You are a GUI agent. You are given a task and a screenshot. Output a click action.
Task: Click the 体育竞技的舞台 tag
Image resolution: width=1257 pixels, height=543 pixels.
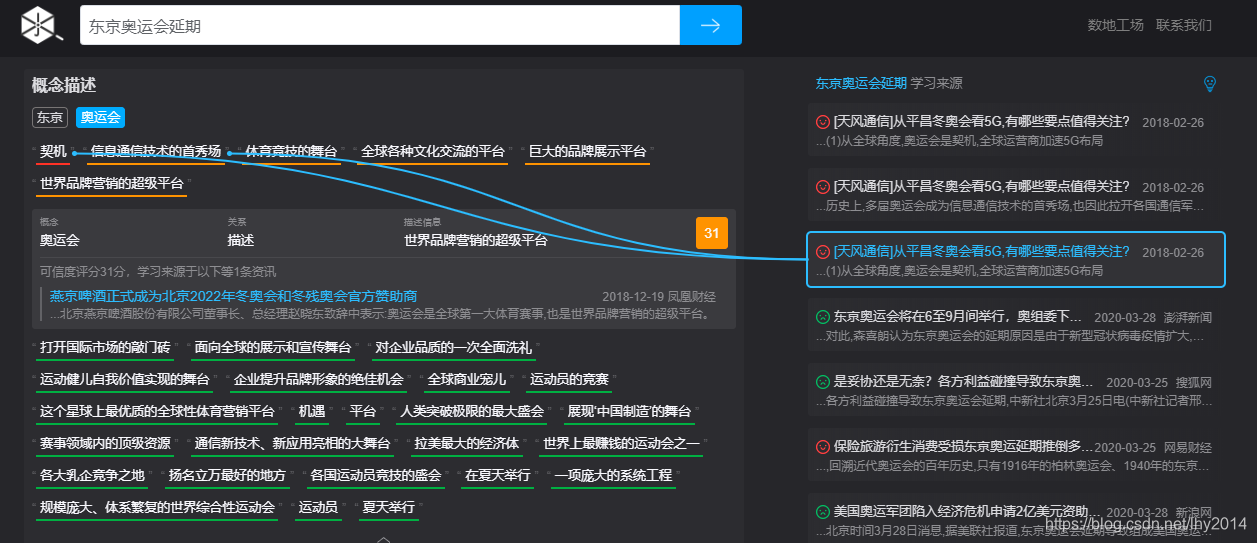click(x=291, y=152)
